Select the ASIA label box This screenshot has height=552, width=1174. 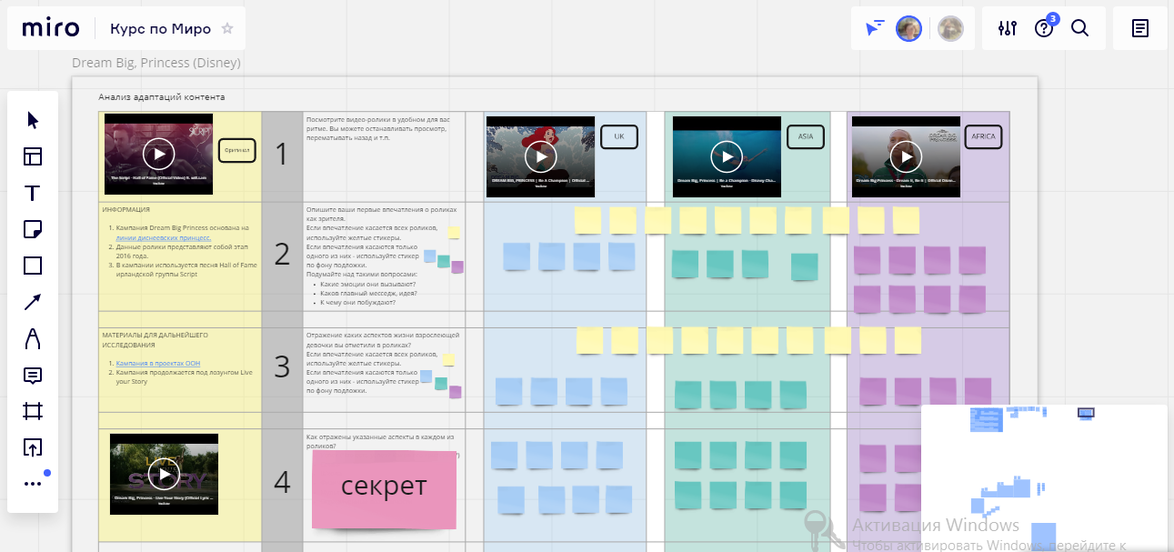pyautogui.click(x=806, y=137)
